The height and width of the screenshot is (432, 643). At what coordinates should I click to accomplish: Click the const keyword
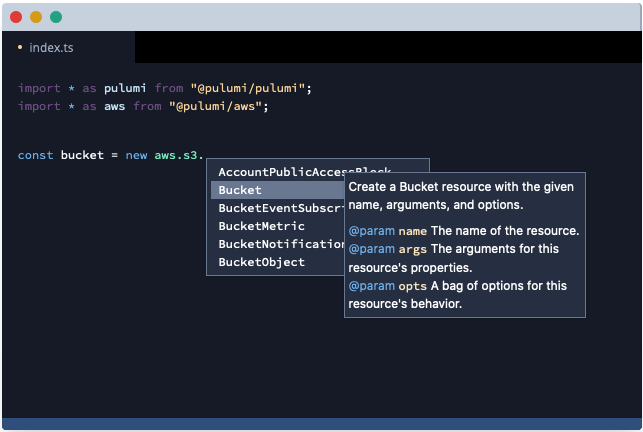(35, 155)
